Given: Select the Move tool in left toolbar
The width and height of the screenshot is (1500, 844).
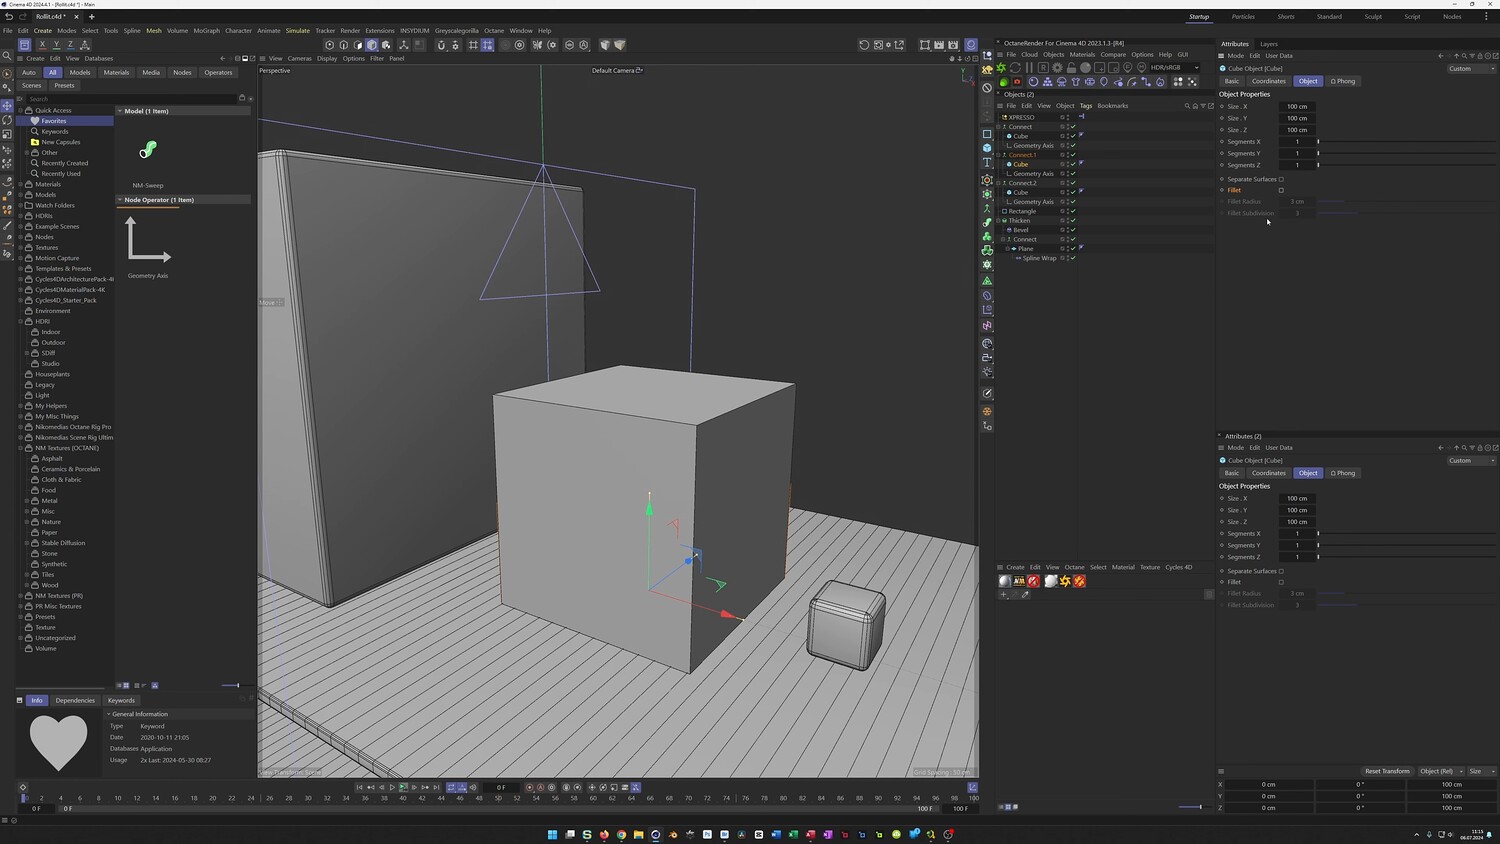Looking at the screenshot, I should tap(7, 105).
